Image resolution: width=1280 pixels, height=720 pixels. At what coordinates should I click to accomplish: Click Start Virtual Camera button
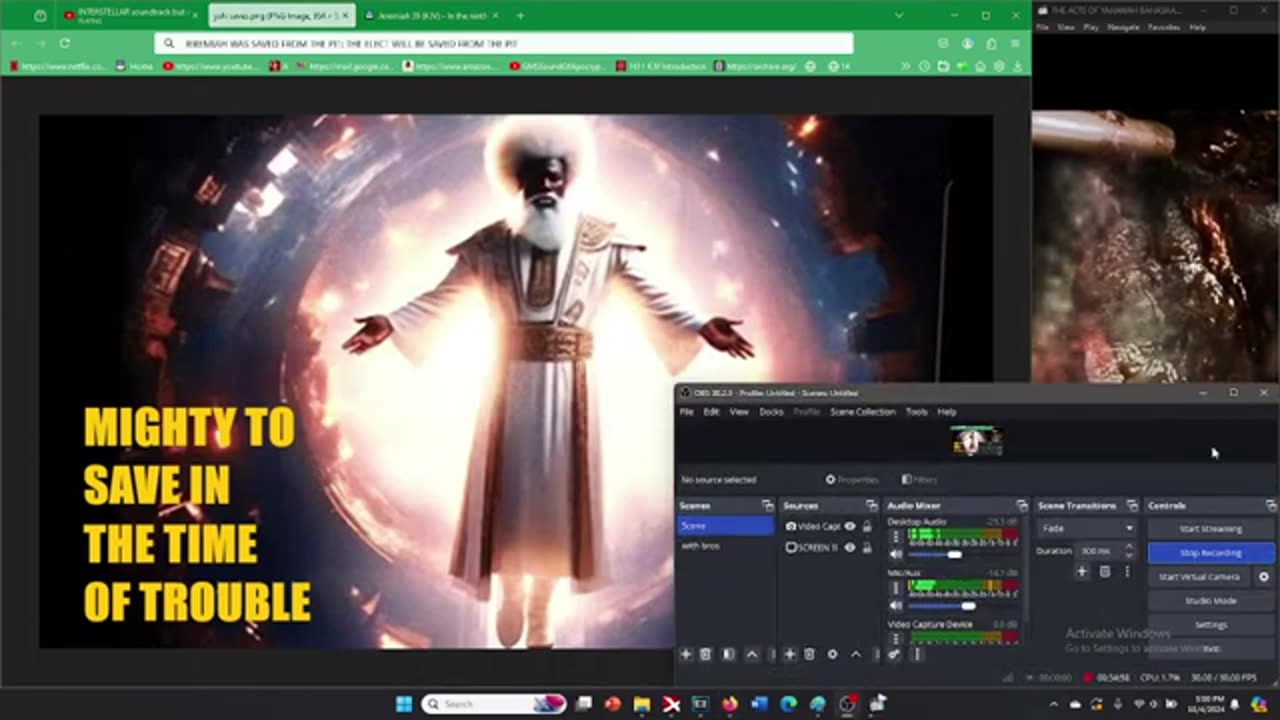[1200, 577]
